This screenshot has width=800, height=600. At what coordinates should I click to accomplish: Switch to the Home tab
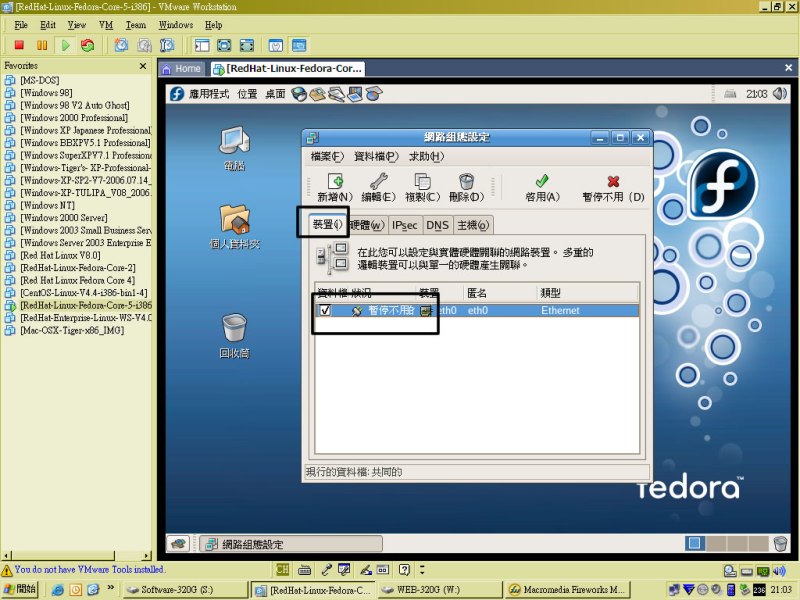point(181,68)
